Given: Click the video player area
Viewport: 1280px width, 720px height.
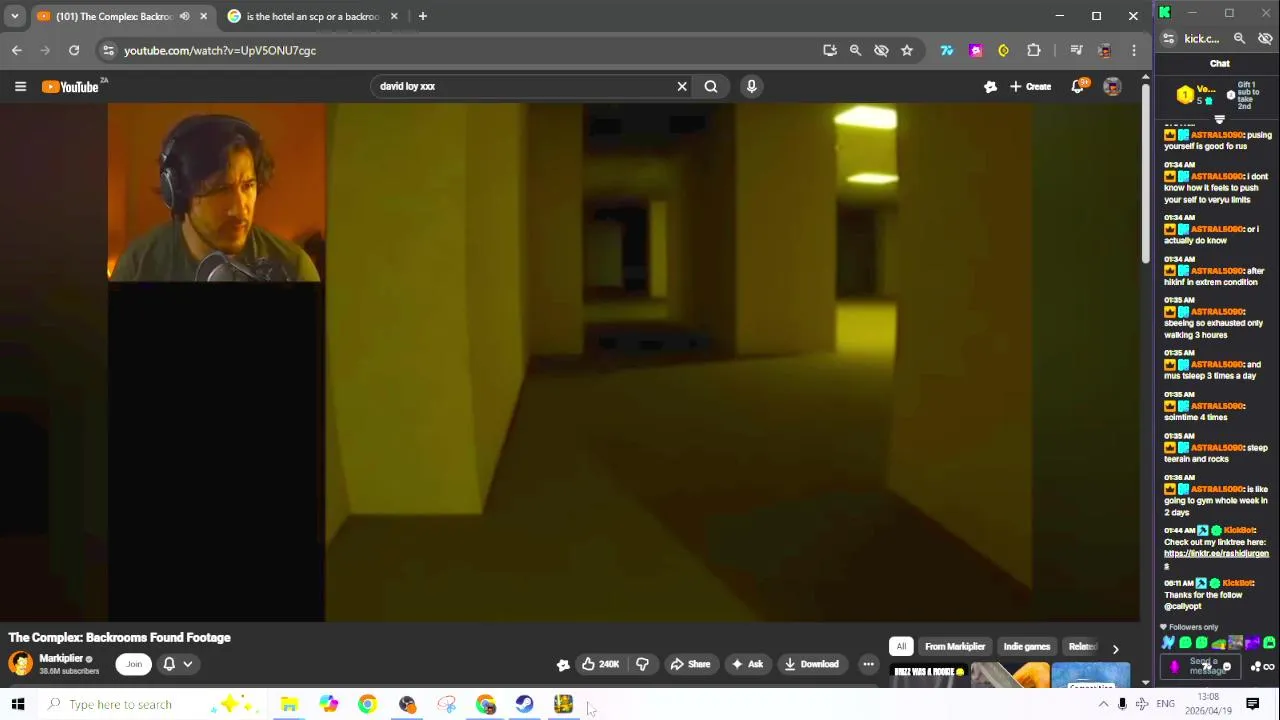Looking at the screenshot, I should point(569,362).
